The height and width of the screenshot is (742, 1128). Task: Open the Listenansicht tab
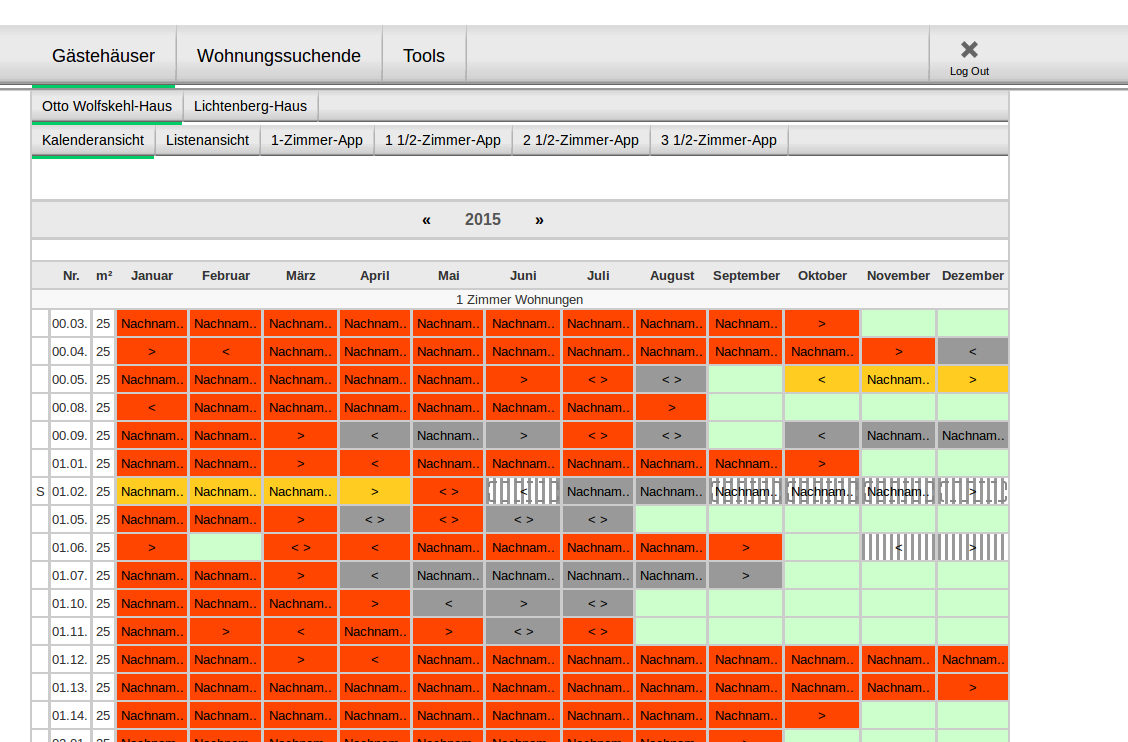pyautogui.click(x=207, y=140)
